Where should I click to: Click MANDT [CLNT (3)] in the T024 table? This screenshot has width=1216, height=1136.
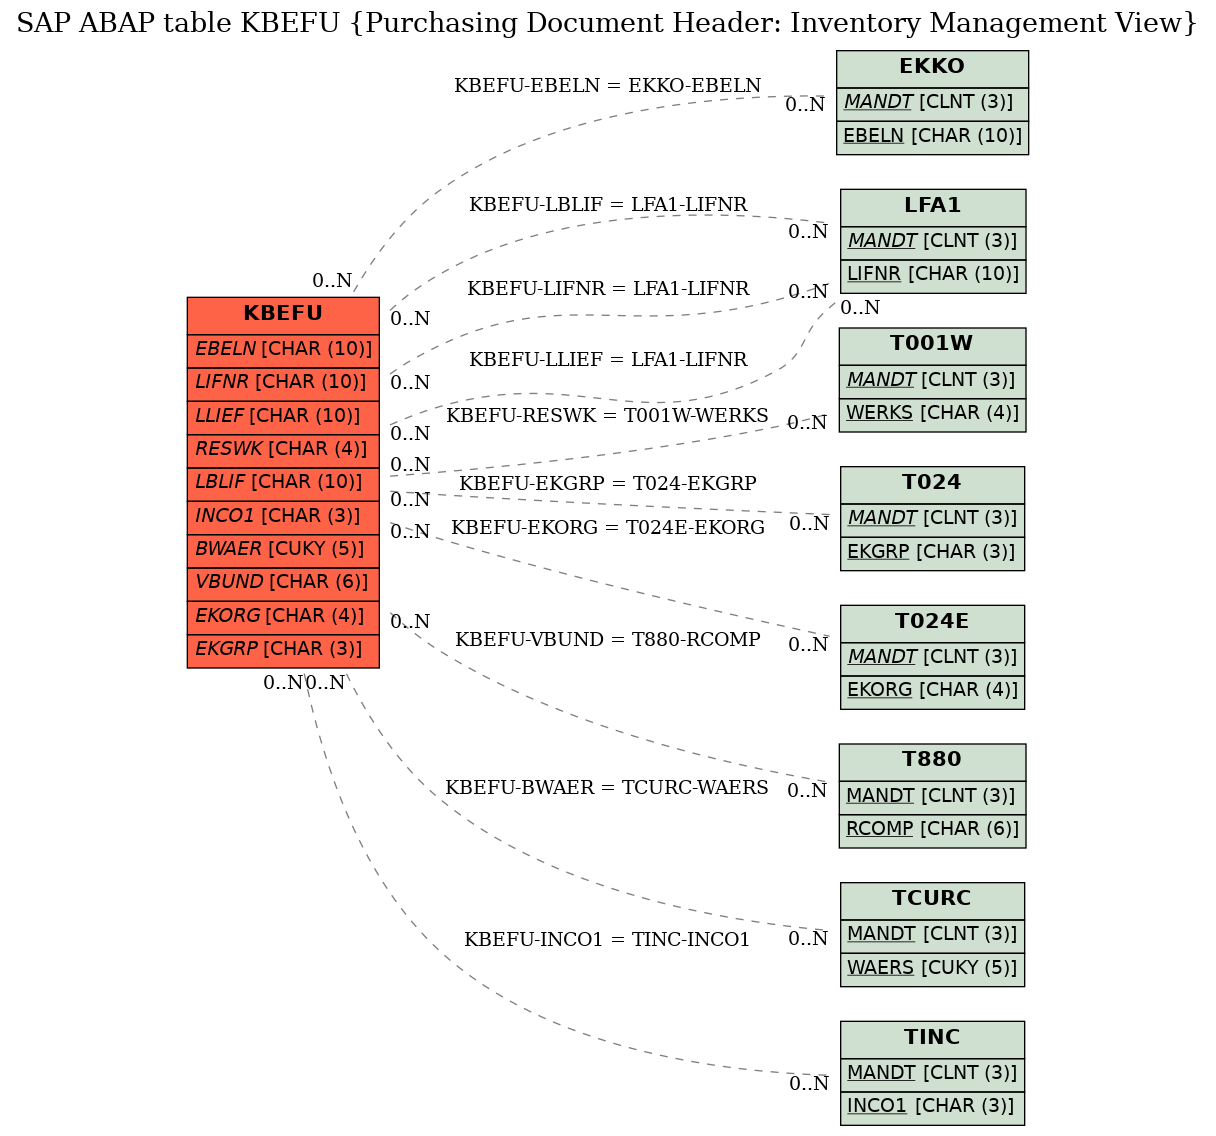click(x=932, y=520)
